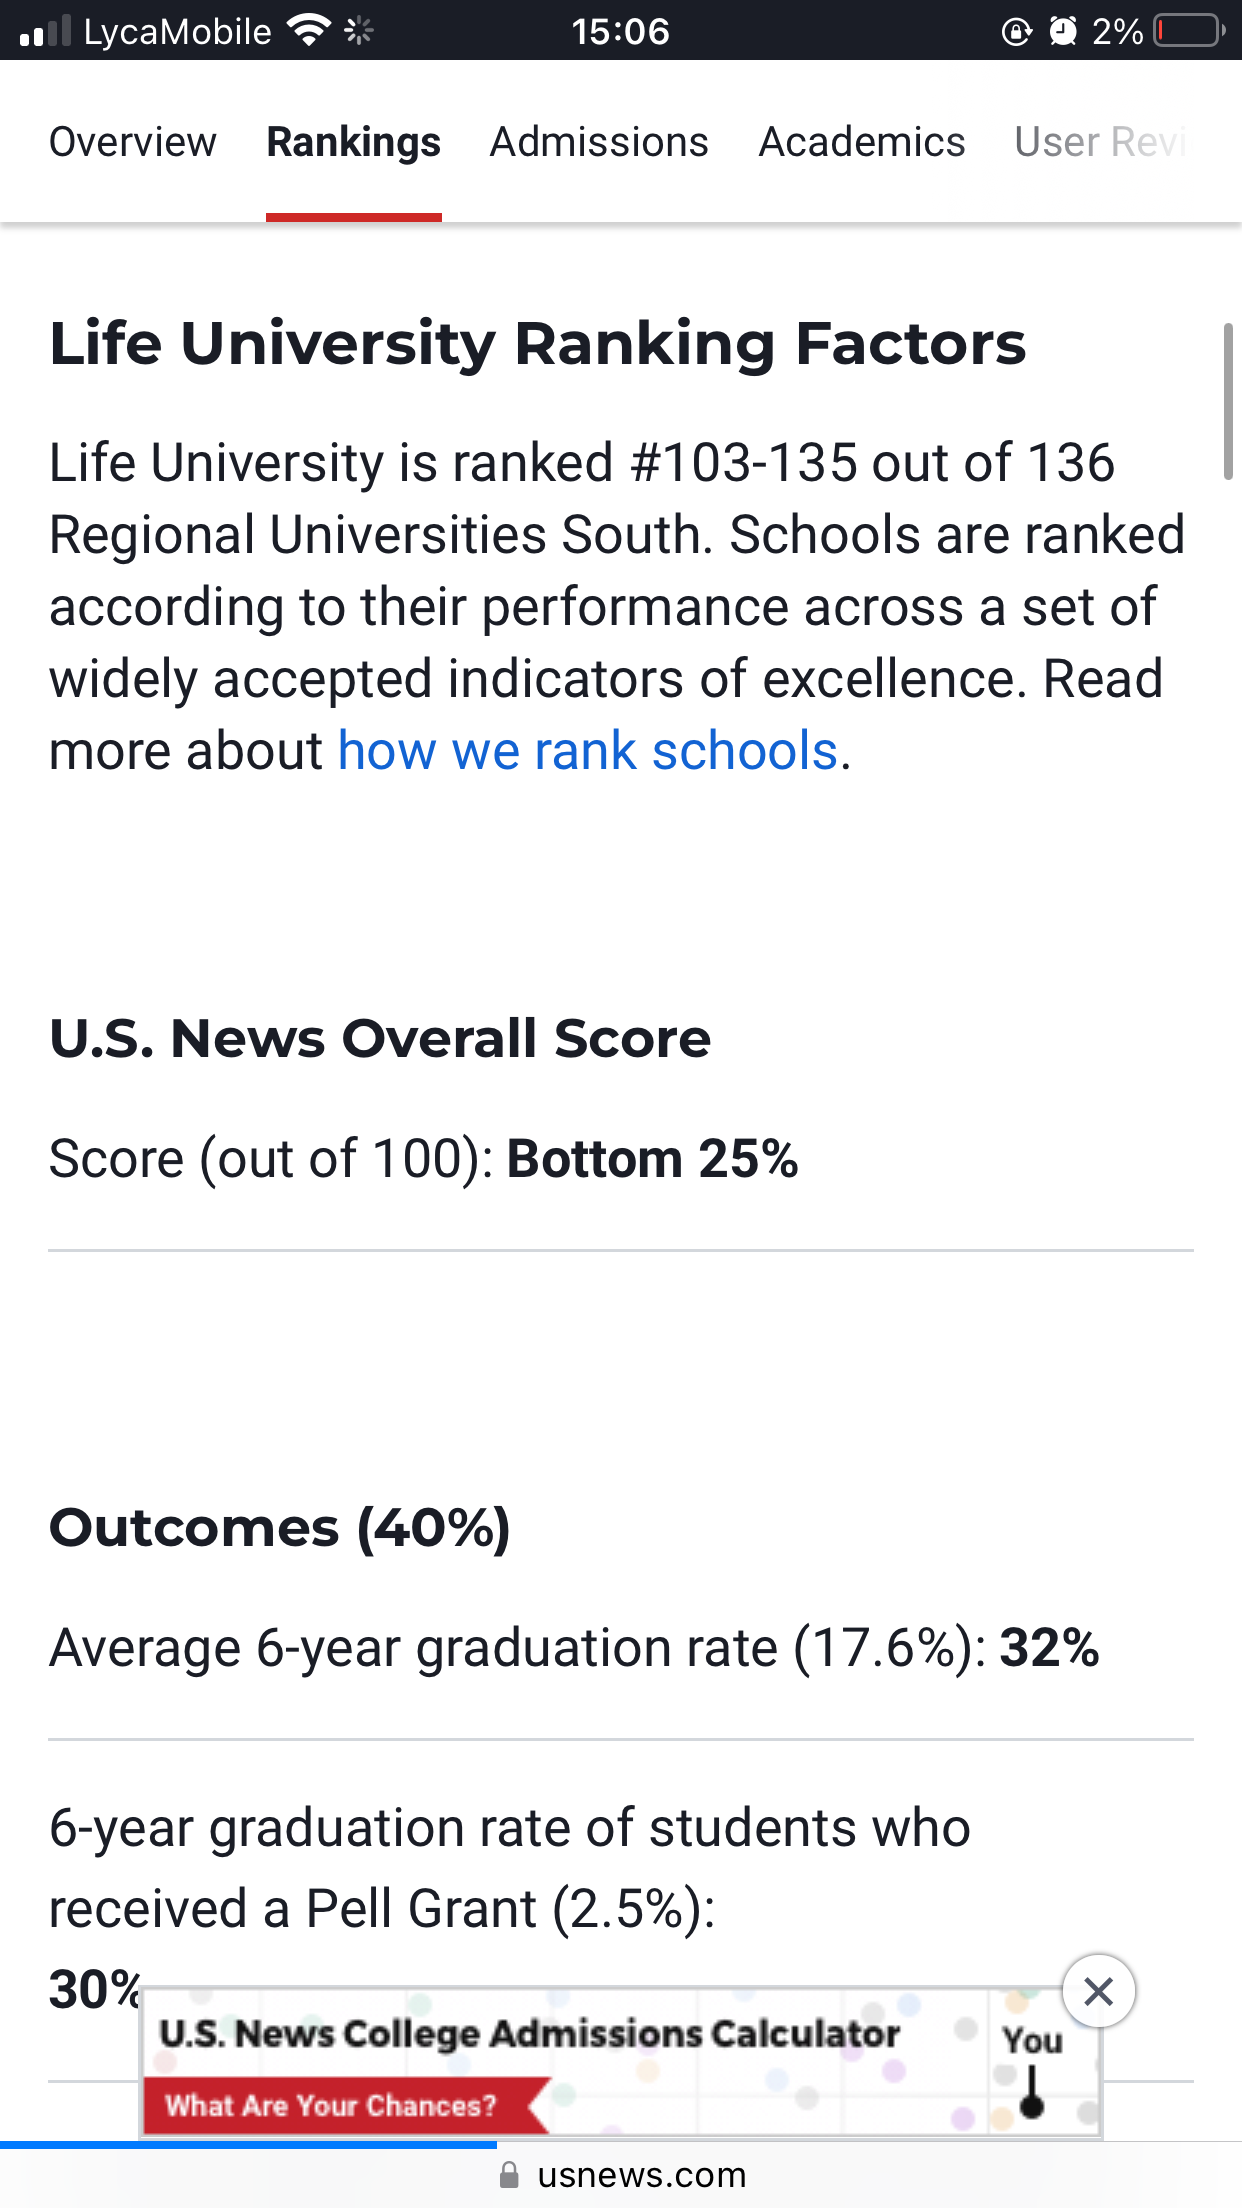Screen dimensions: 1242x2208
Task: Close the admissions calculator ad banner
Action: (x=1098, y=1991)
